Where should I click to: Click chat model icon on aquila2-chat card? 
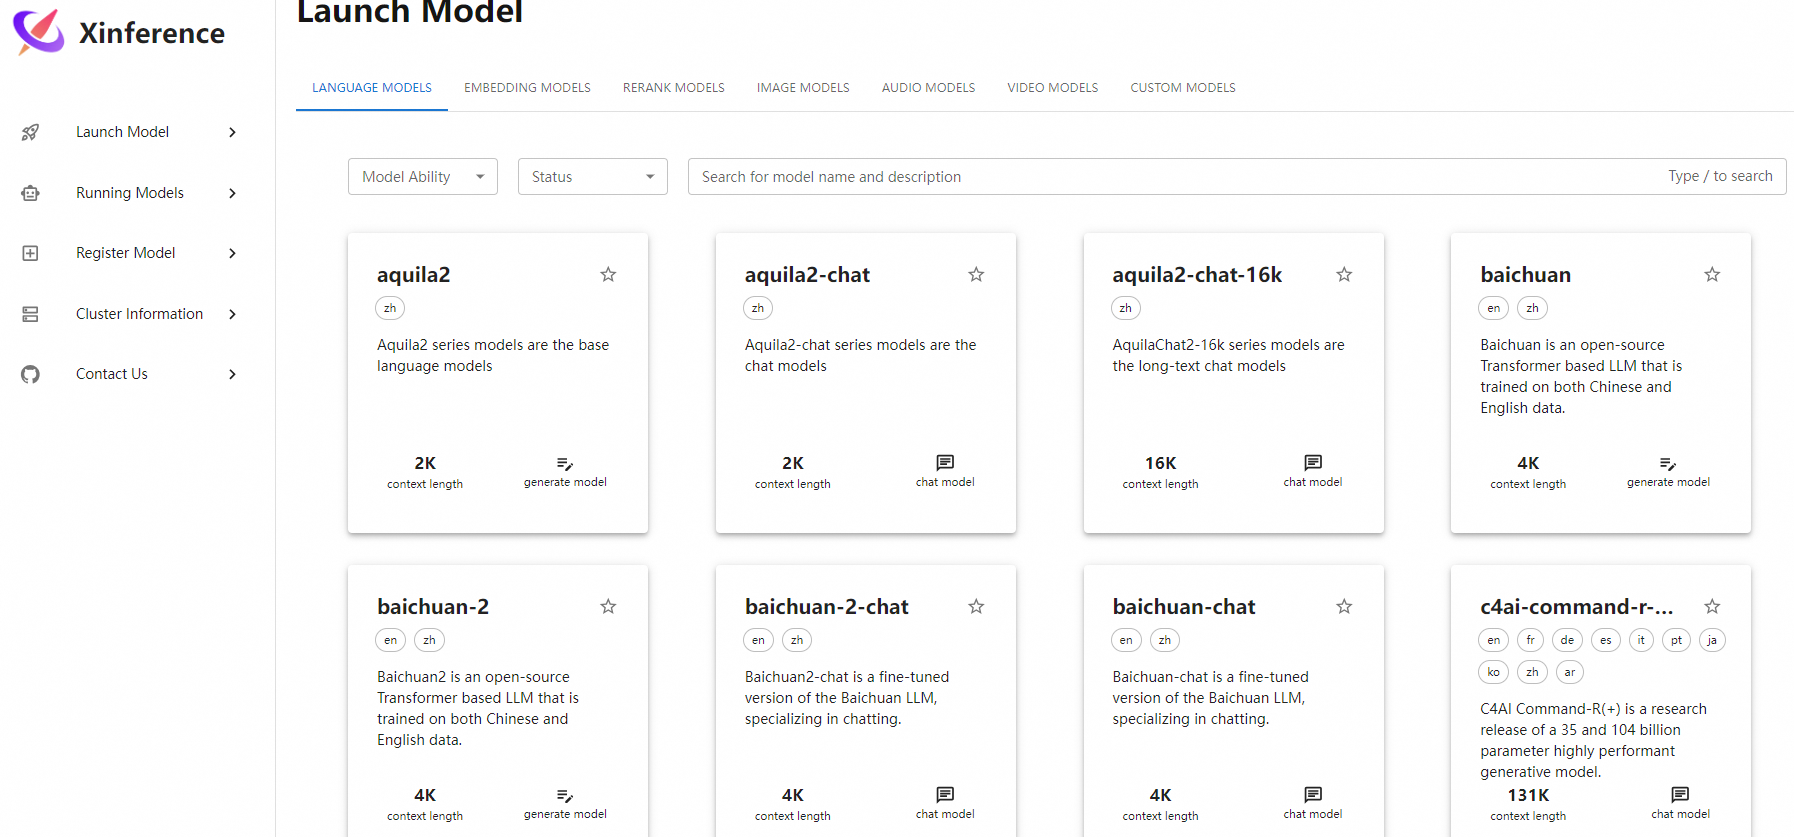(945, 462)
